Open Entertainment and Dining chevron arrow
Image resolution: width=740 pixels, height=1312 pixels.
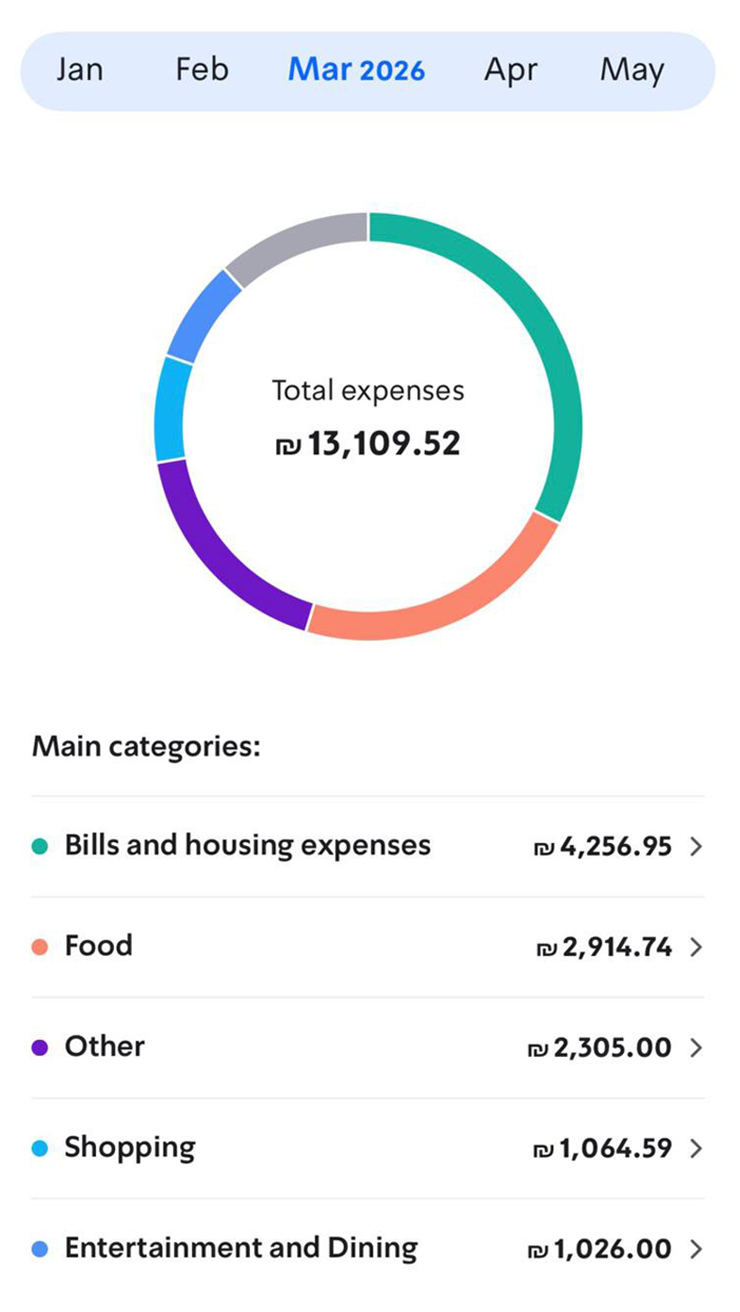[697, 1249]
